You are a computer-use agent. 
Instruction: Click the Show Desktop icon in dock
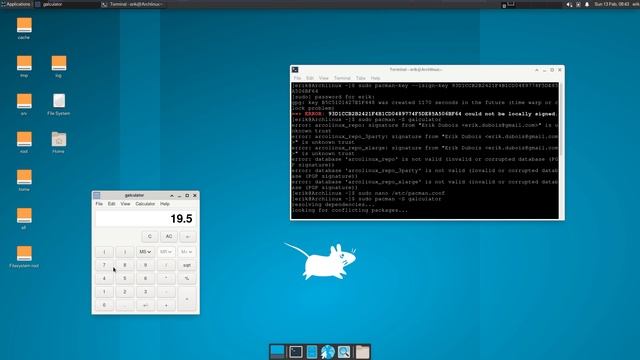click(x=277, y=351)
